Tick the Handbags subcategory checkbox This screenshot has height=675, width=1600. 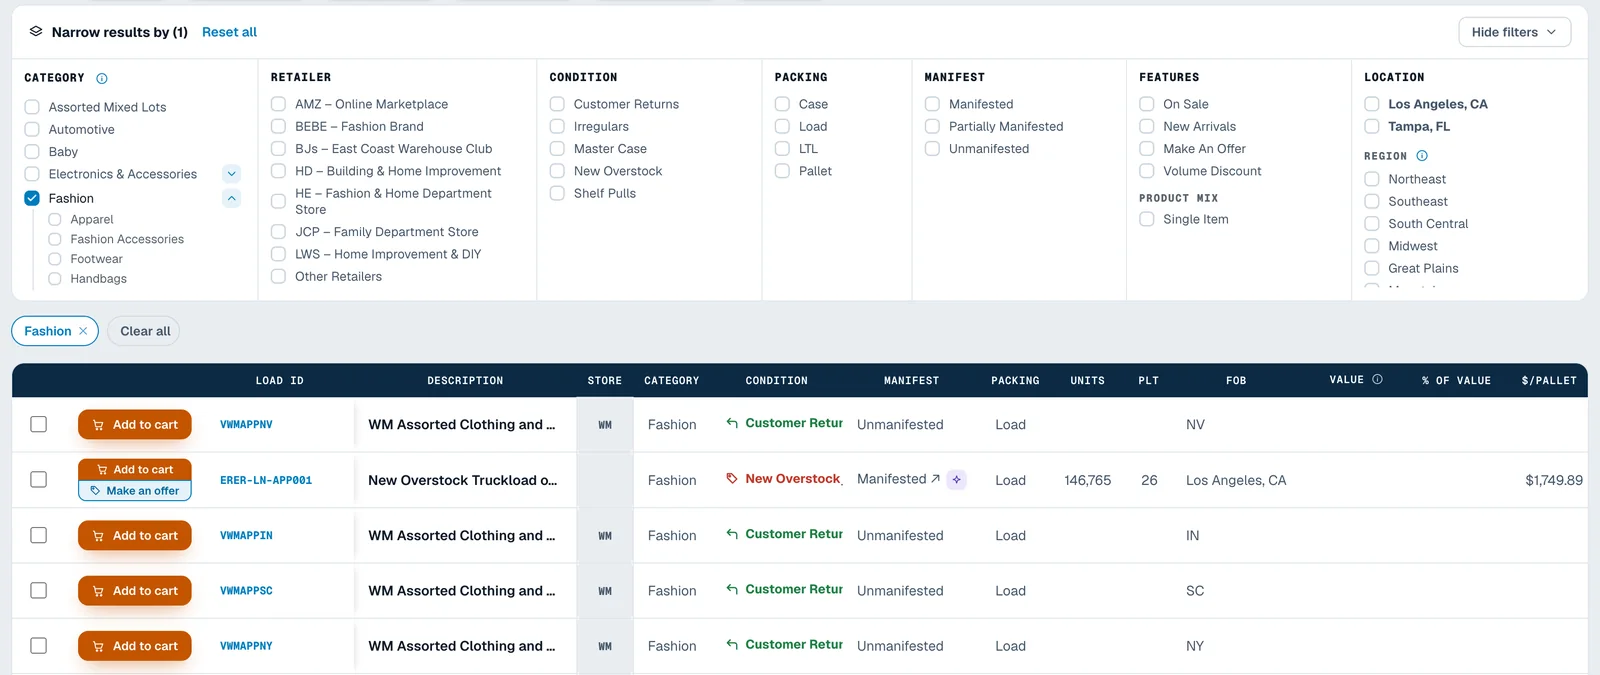[55, 279]
